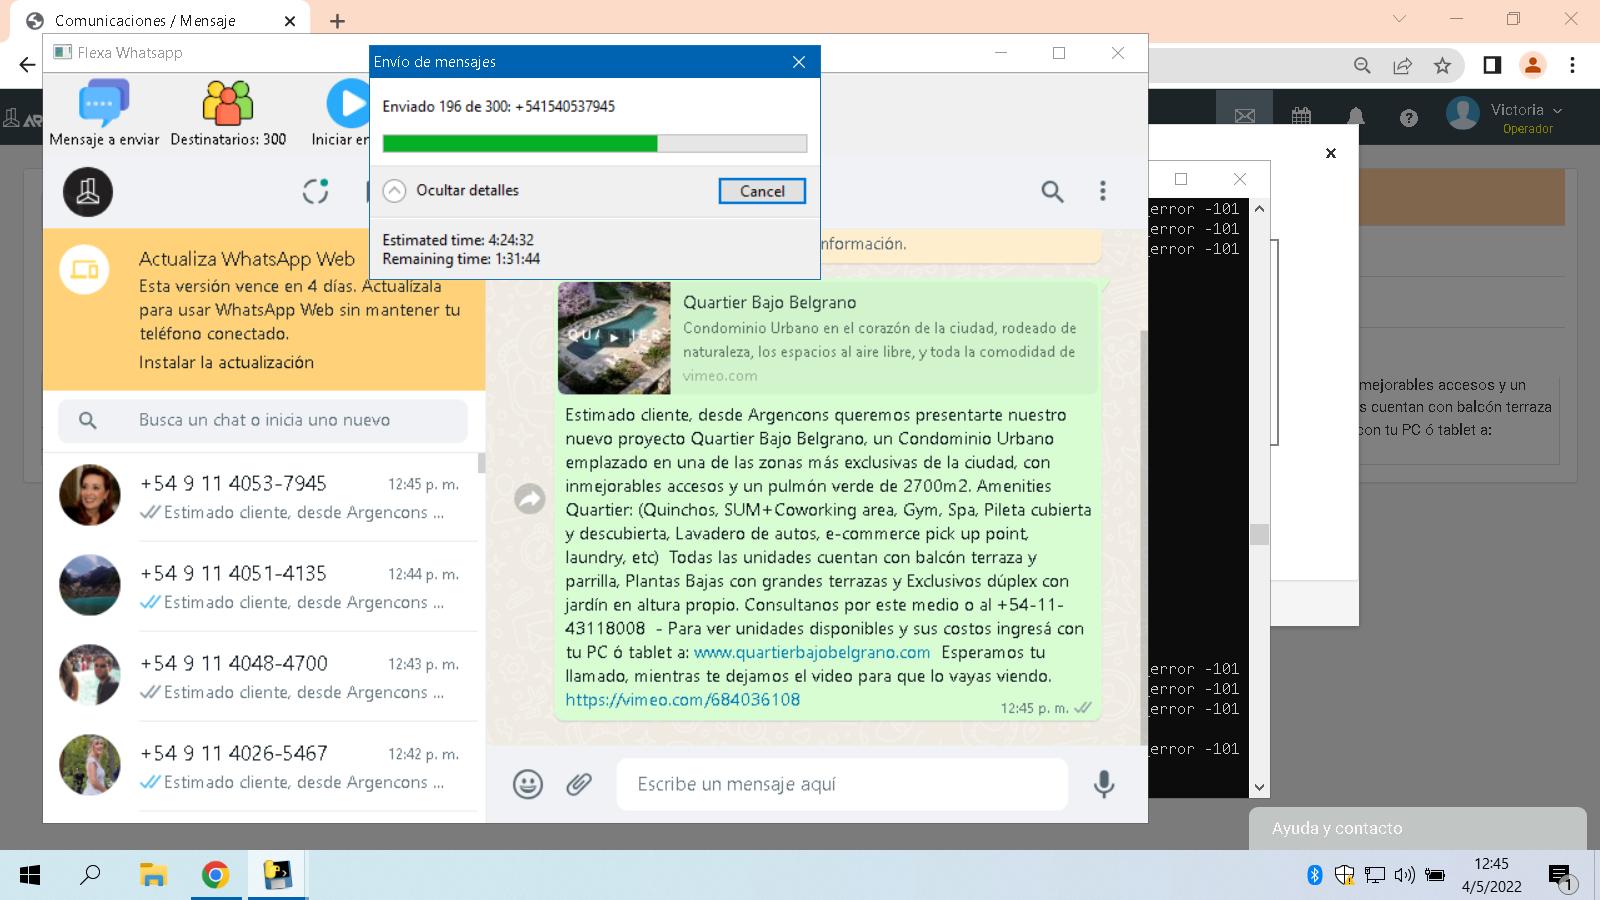
Task: Open the Windows notification center
Action: pos(1562,878)
